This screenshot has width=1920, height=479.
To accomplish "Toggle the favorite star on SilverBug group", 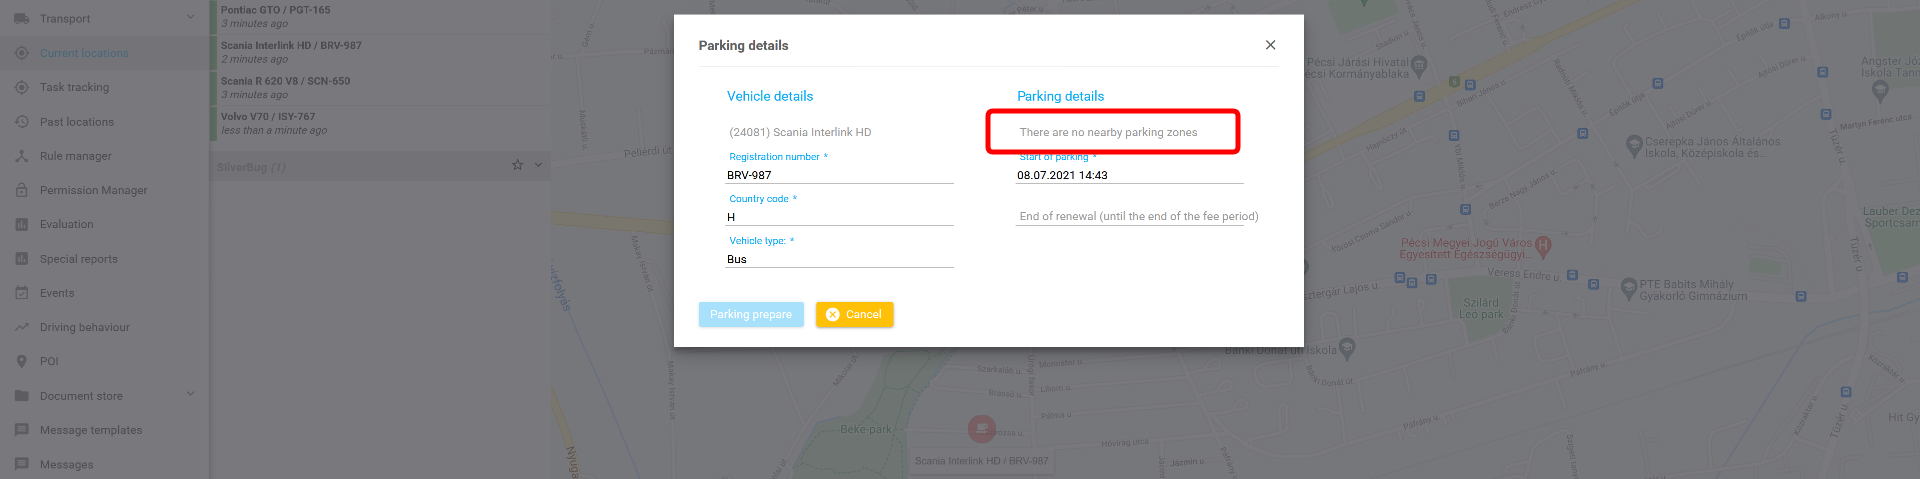I will 517,165.
